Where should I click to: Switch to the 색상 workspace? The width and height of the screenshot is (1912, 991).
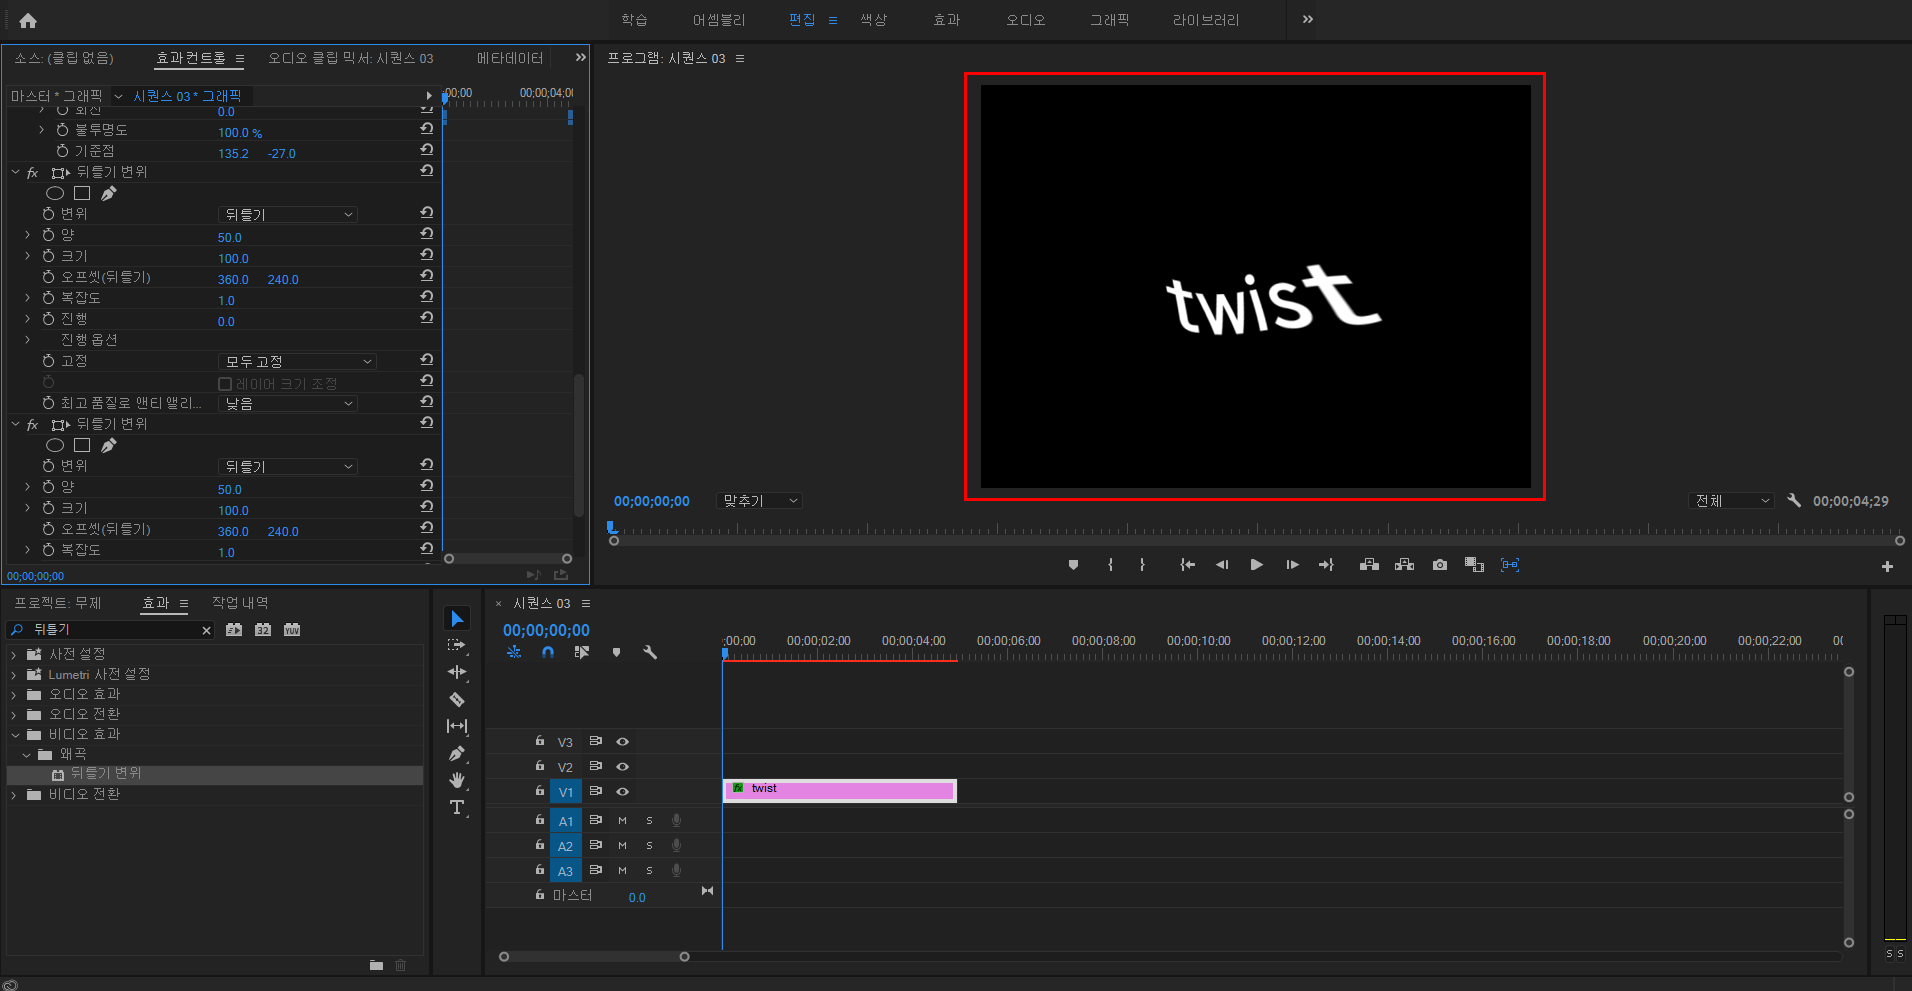tap(873, 20)
